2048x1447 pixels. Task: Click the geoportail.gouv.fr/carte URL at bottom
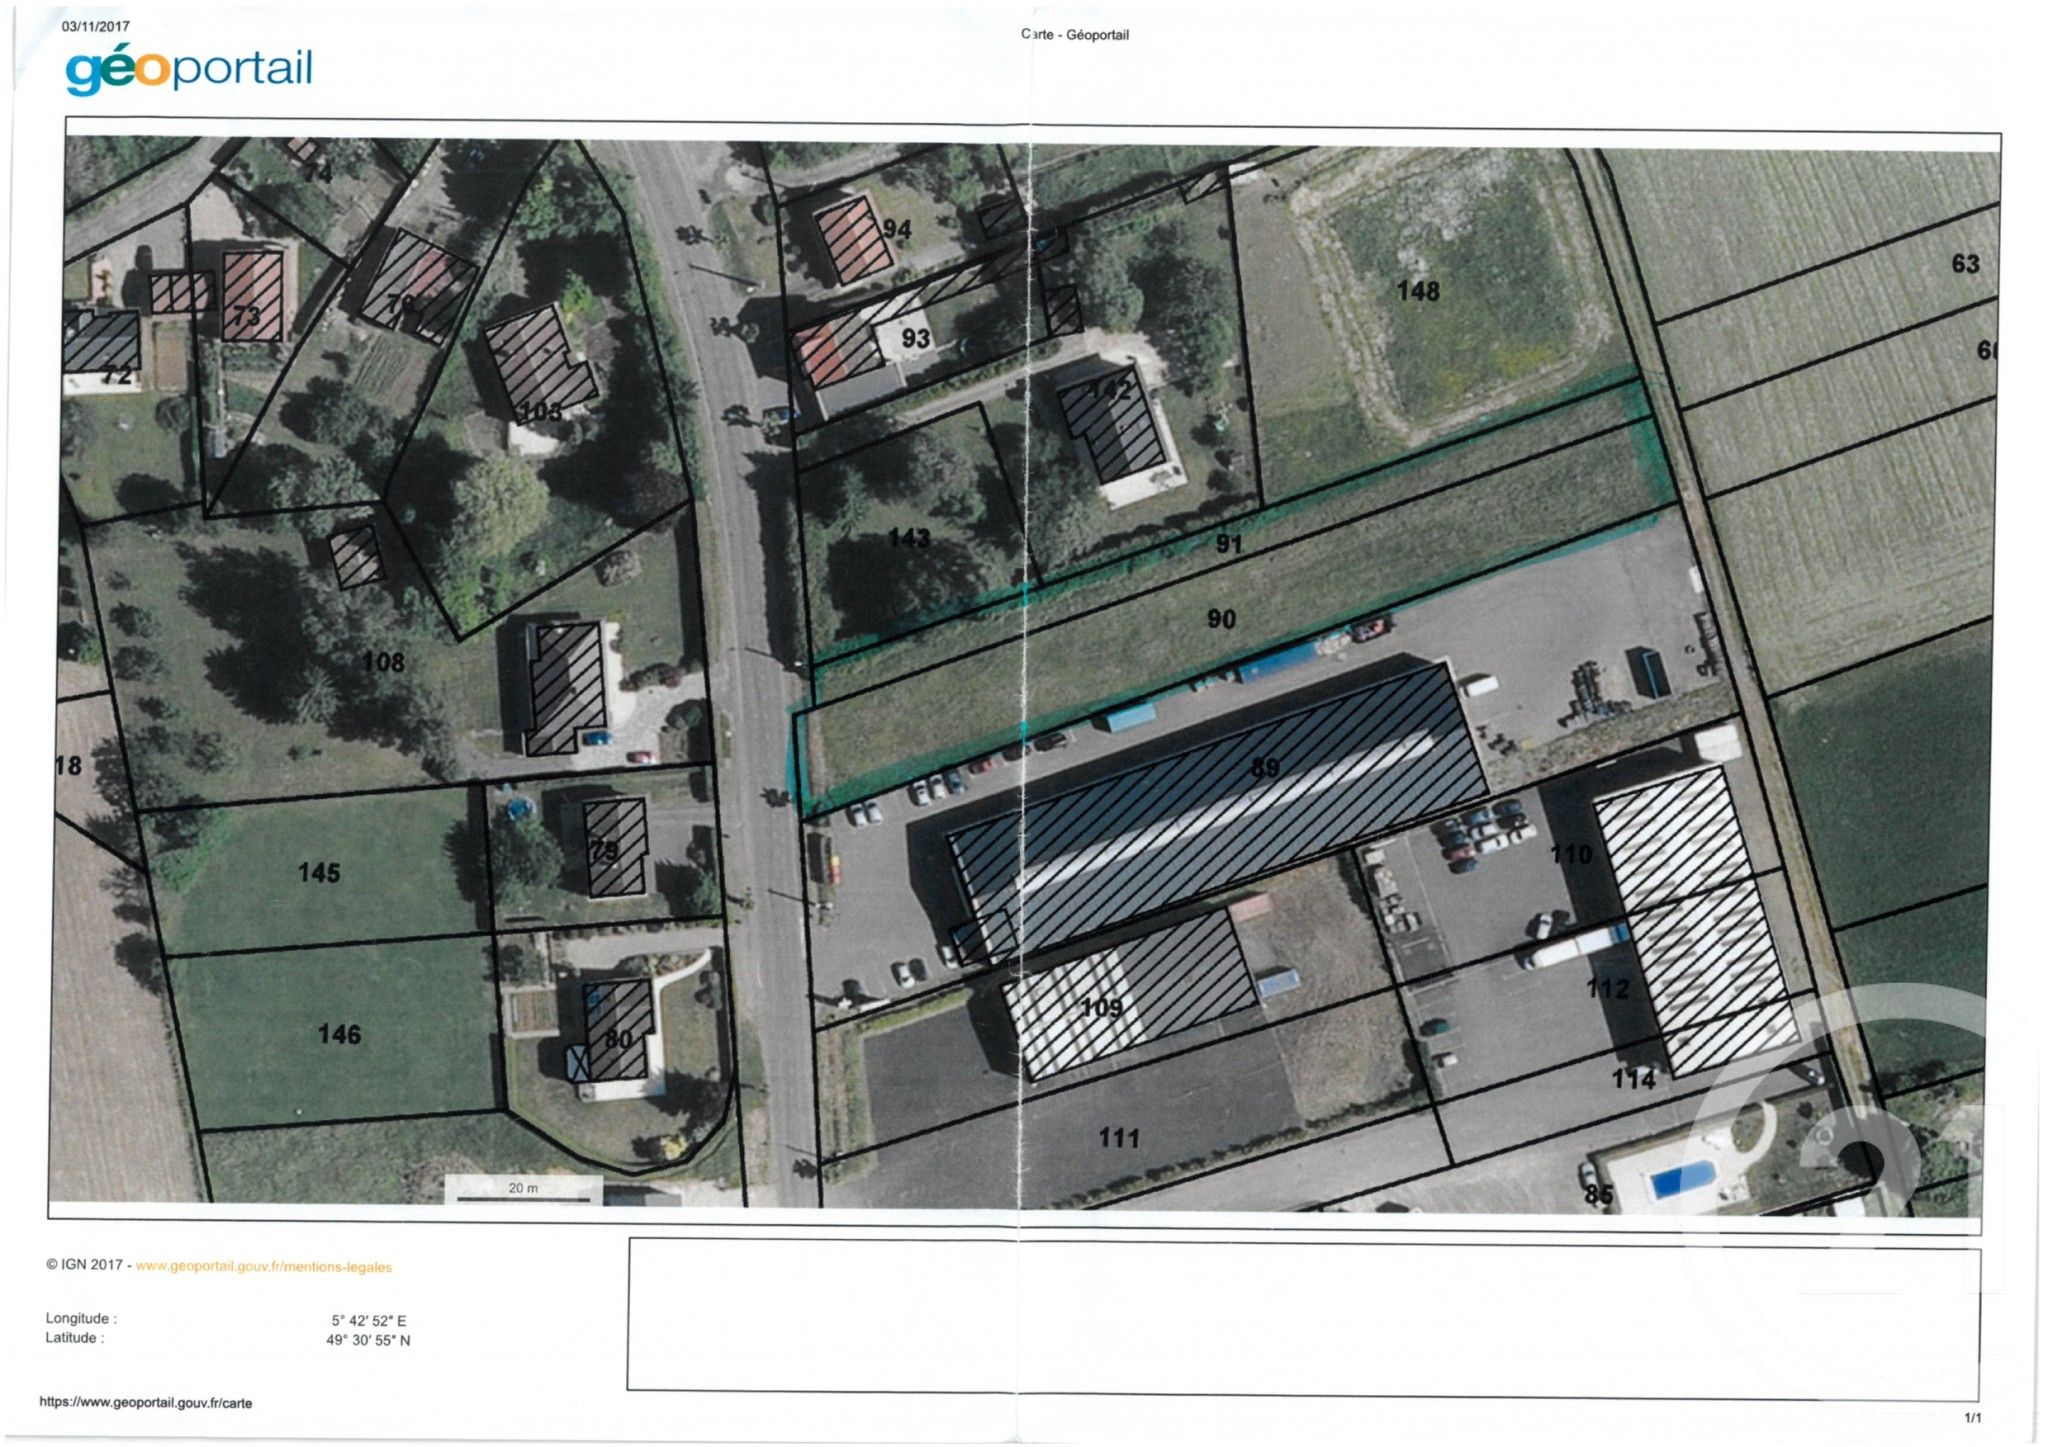point(146,1402)
